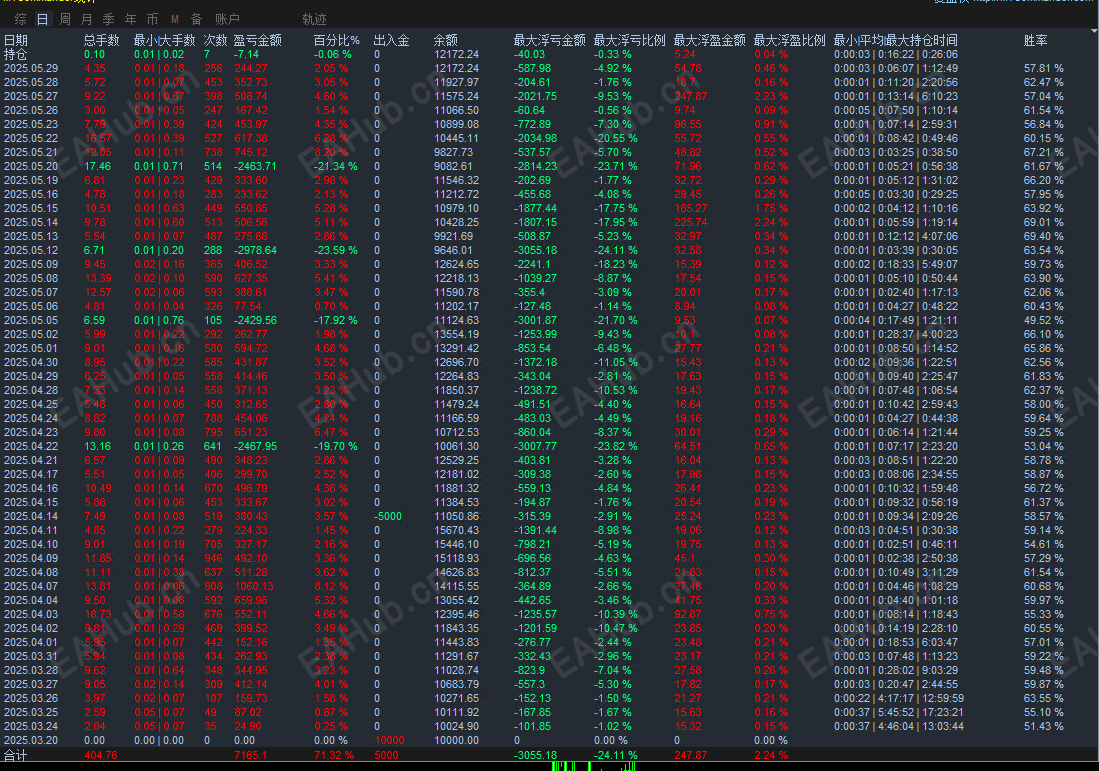Image resolution: width=1099 pixels, height=771 pixels.
Task: Click the 最大浮盈金额 column header
Action: click(709, 41)
